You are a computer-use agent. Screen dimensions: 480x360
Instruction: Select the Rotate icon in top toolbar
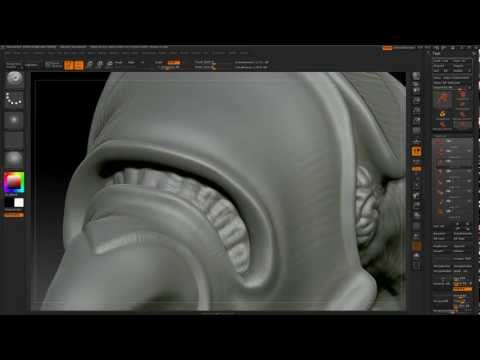[109, 65]
